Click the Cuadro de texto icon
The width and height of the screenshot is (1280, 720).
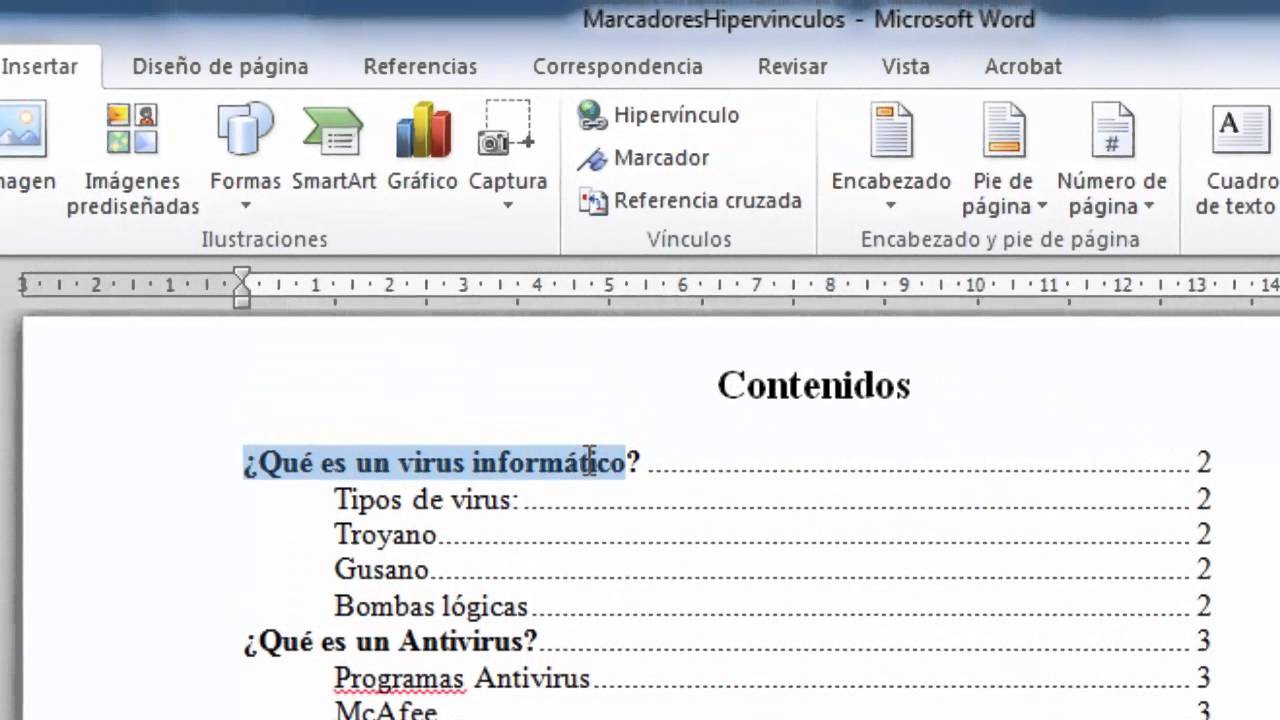click(x=1239, y=129)
